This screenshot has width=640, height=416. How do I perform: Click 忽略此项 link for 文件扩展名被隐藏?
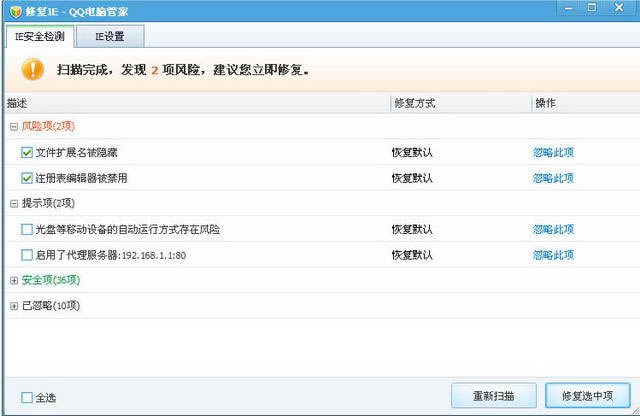click(553, 153)
